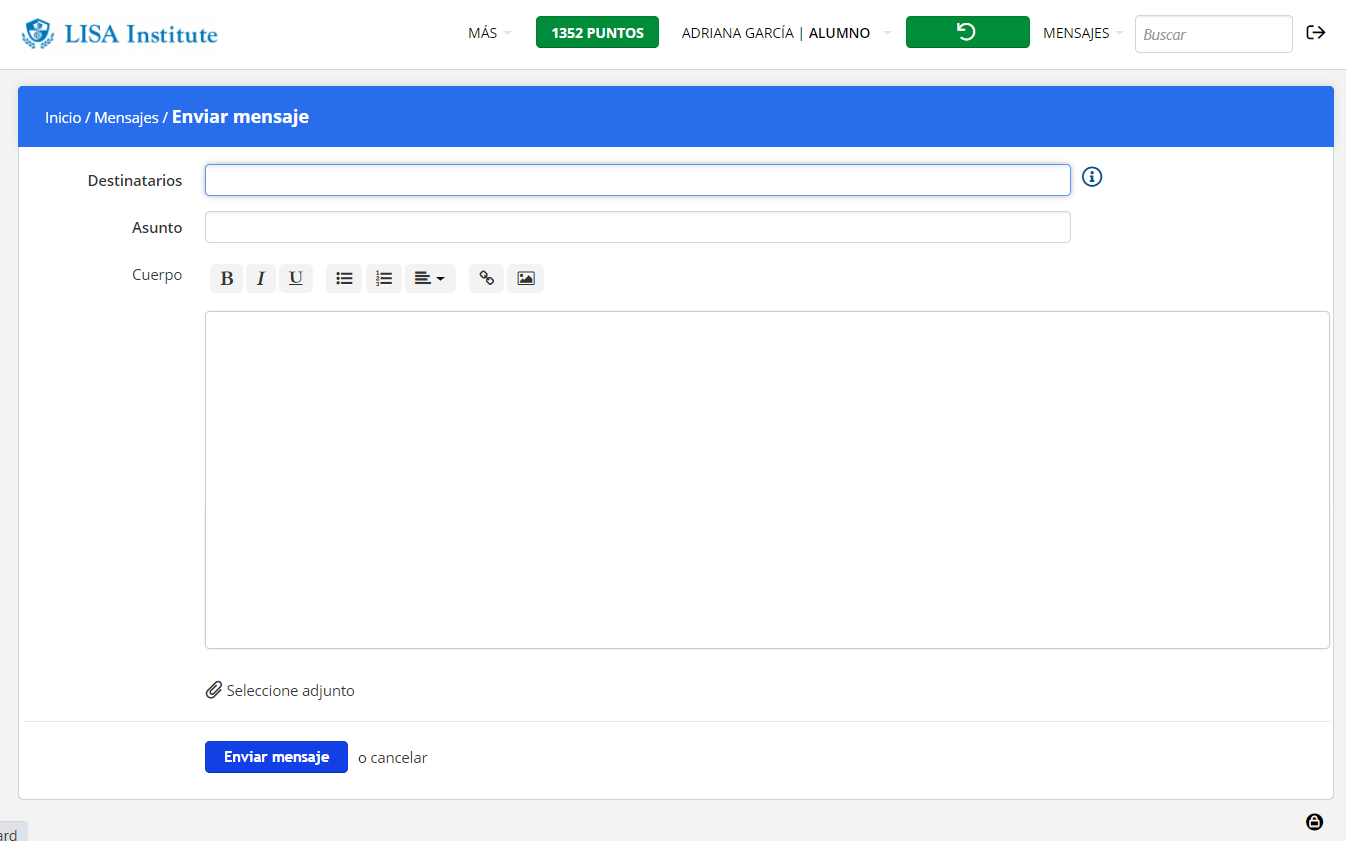Apply italic formatting to message body
The width and height of the screenshot is (1346, 841).
coord(261,278)
